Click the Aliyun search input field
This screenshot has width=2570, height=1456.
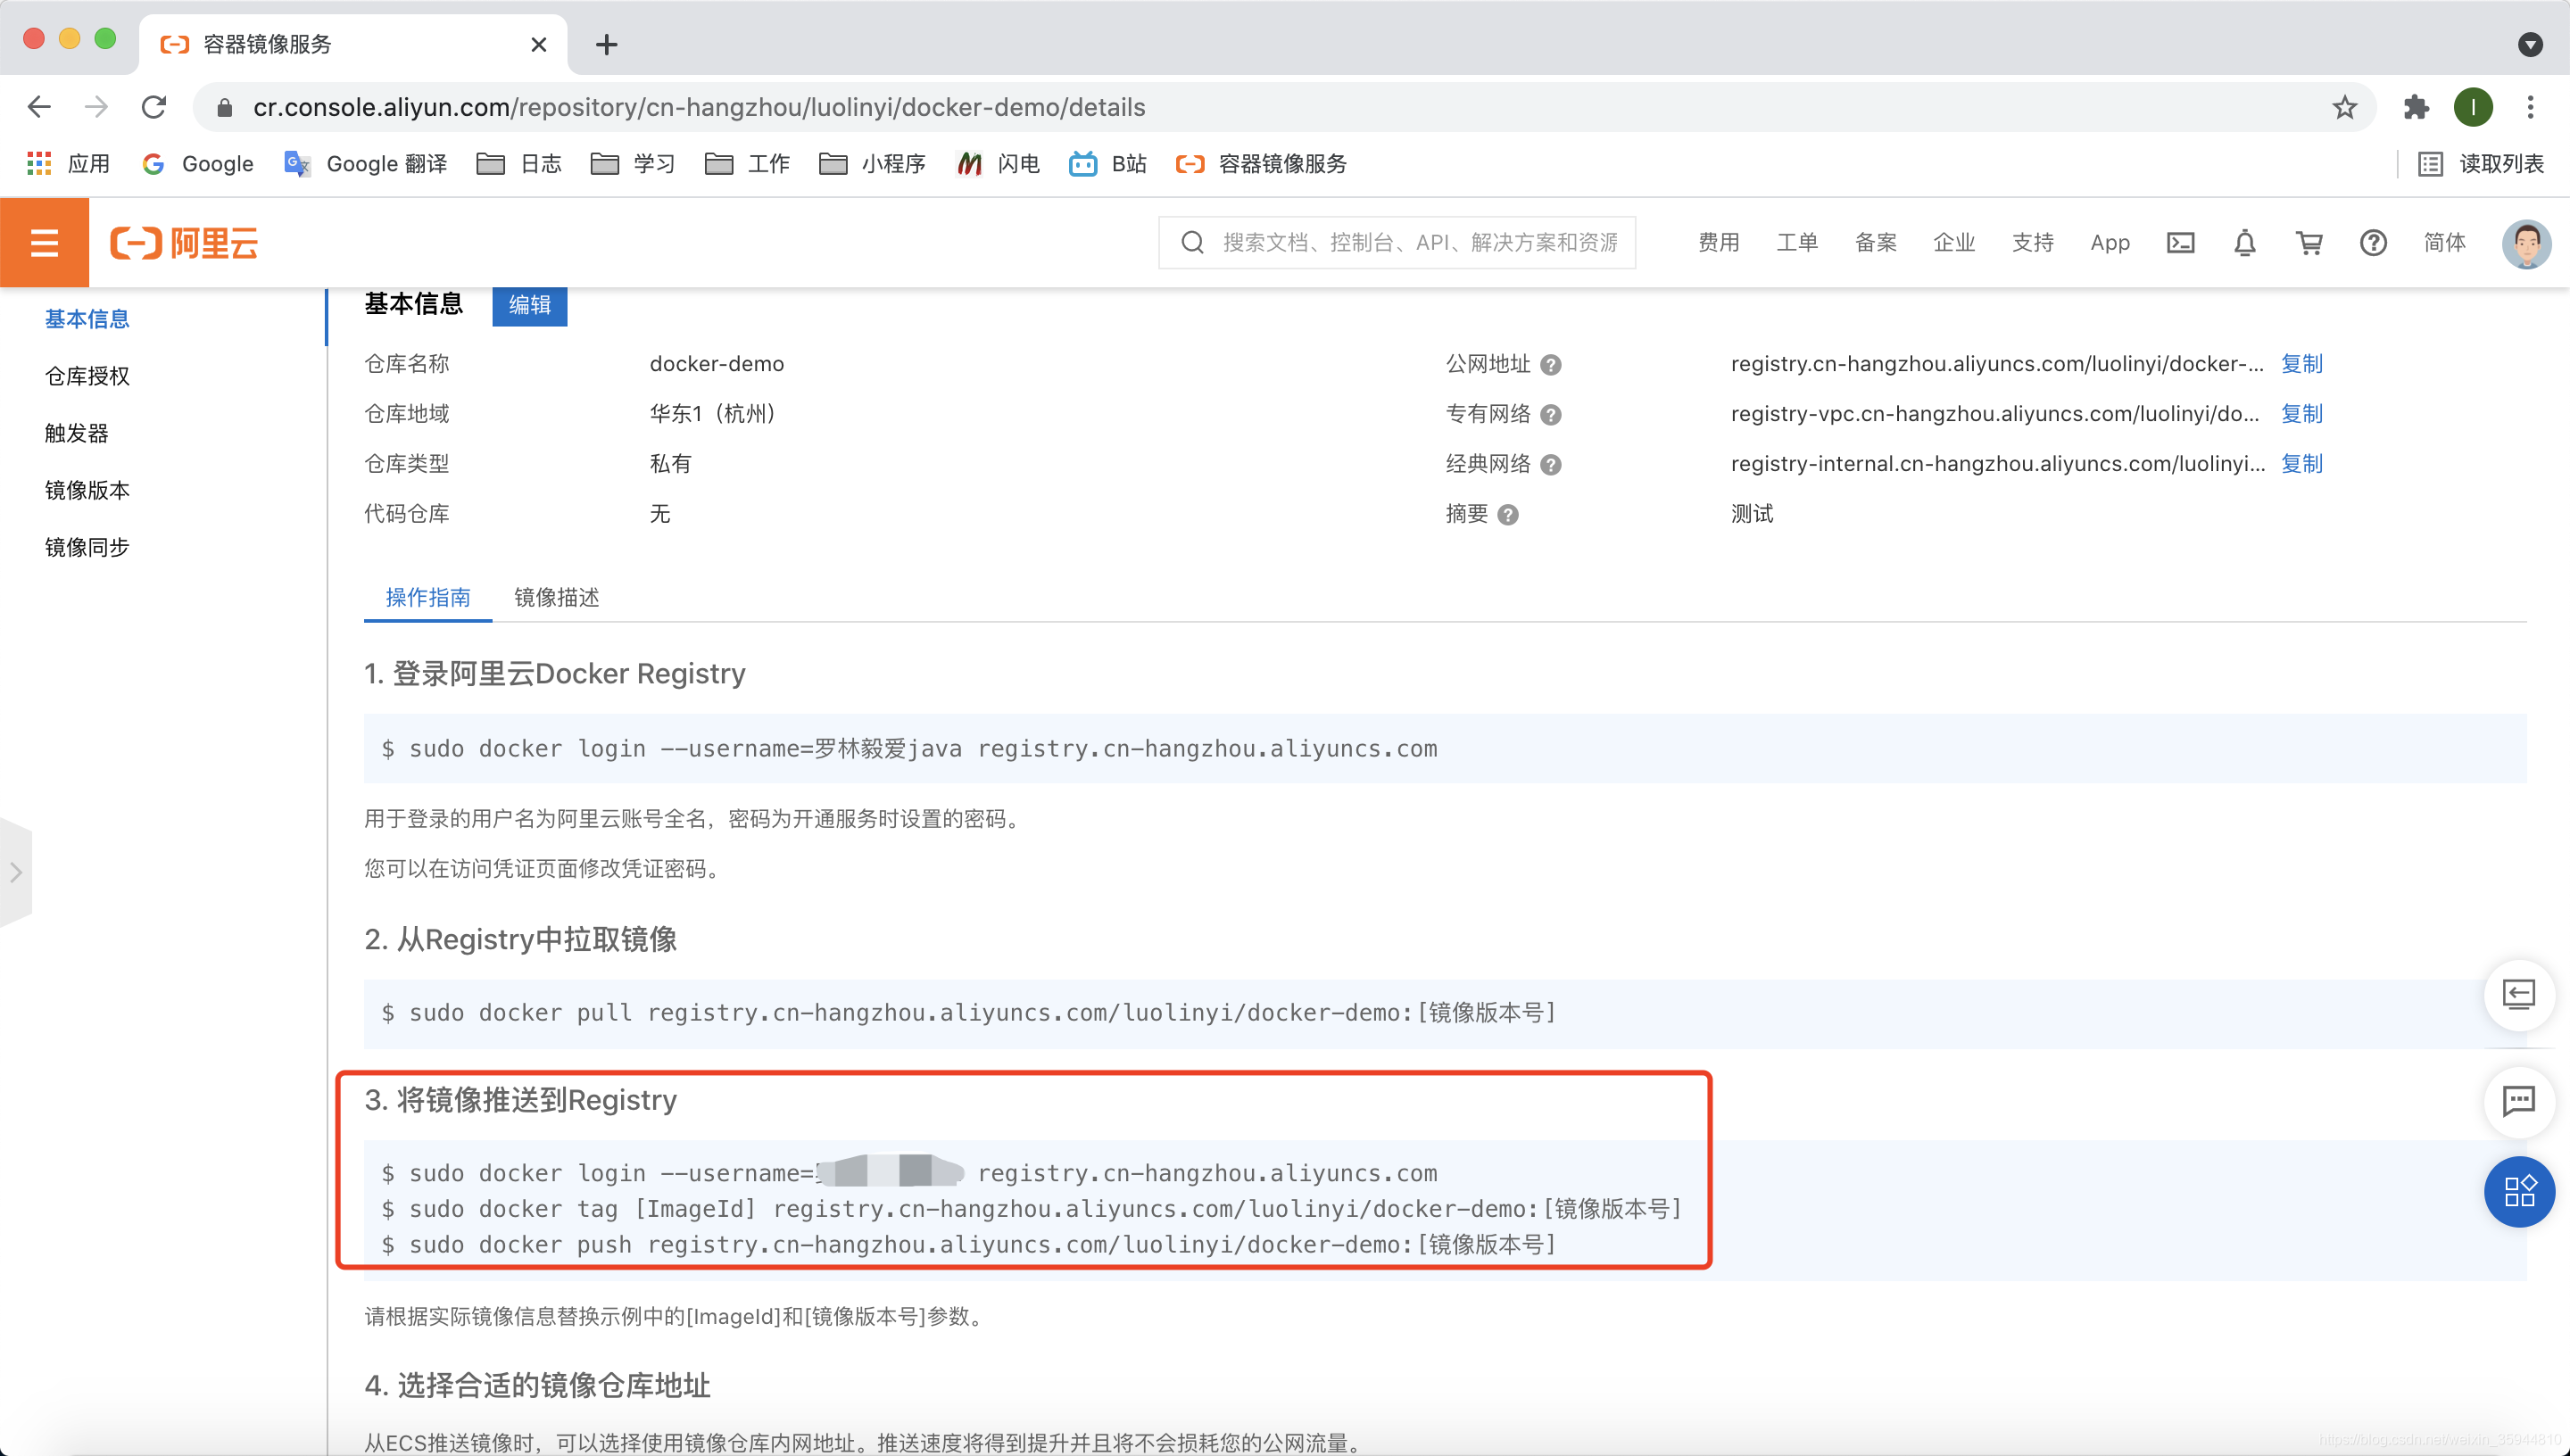pos(1418,243)
